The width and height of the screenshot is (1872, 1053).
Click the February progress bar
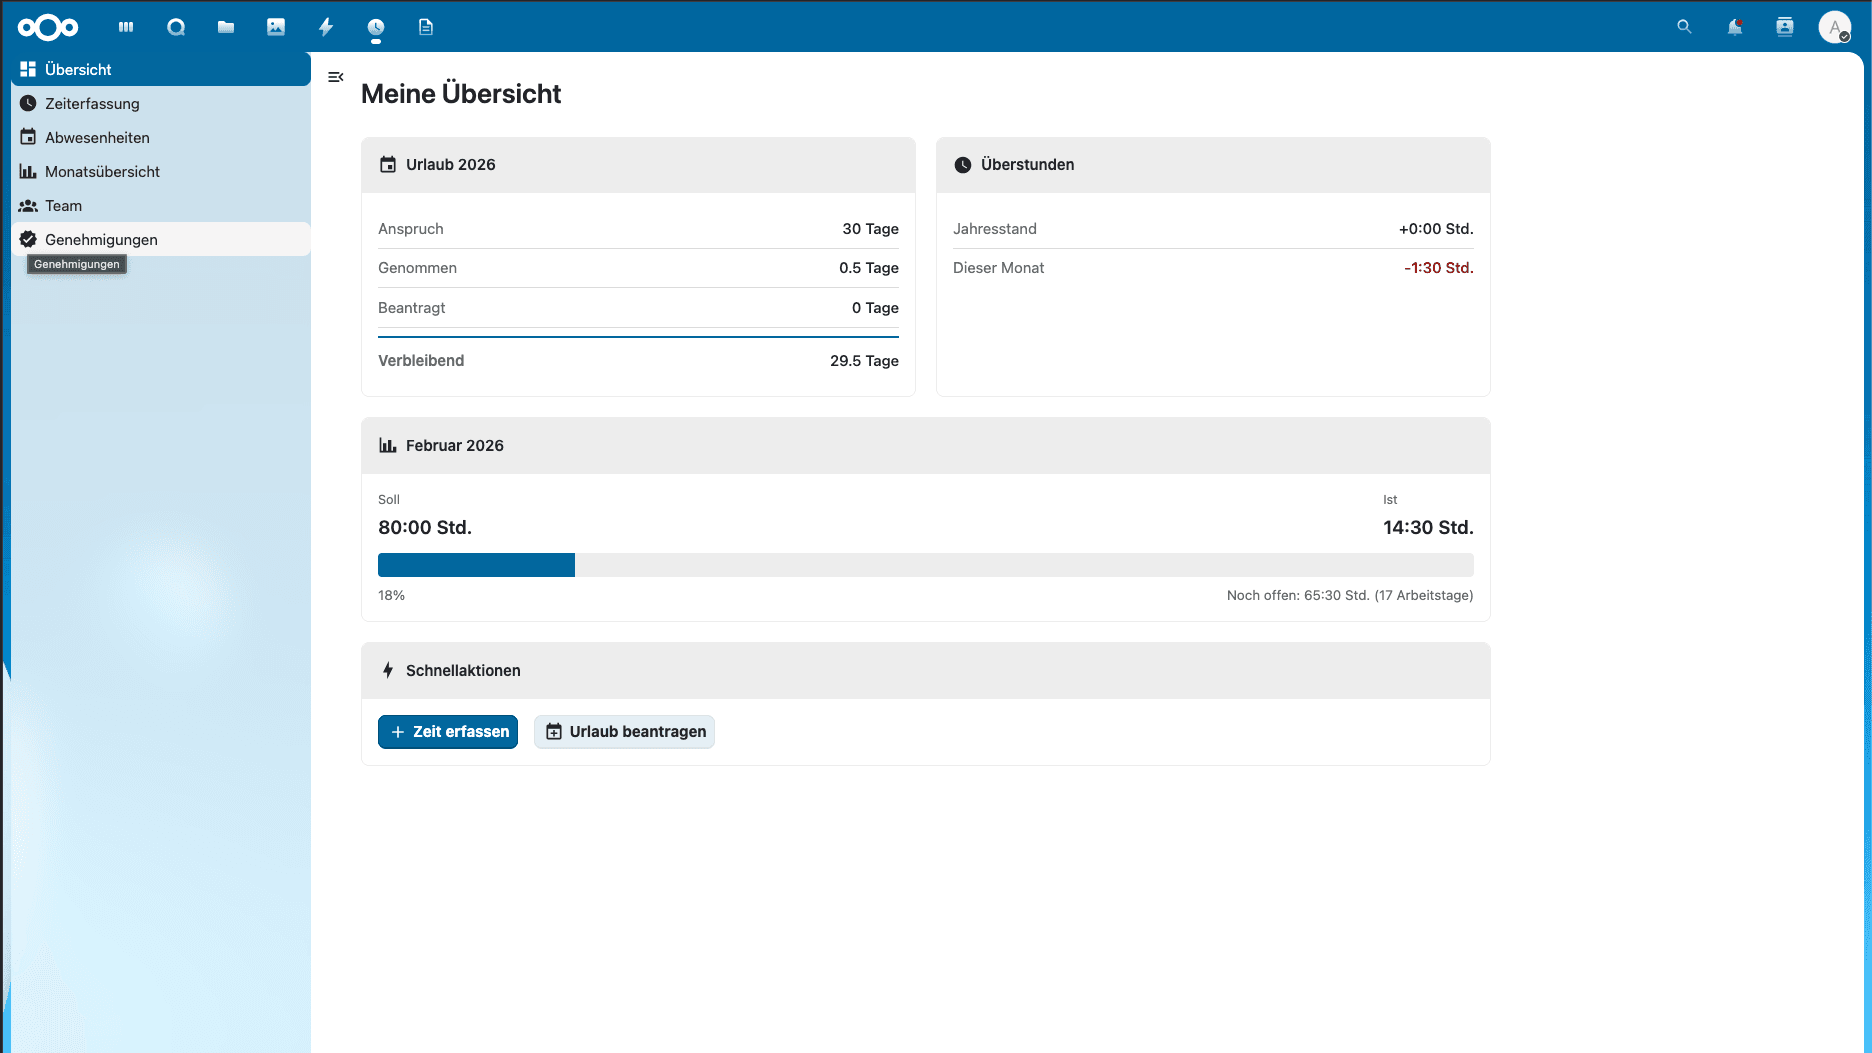(x=925, y=565)
